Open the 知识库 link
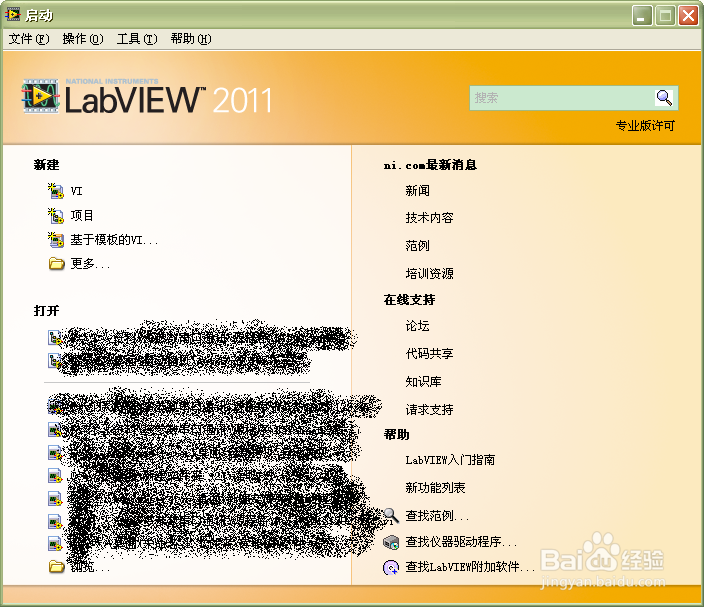Viewport: 704px width, 607px height. (x=423, y=381)
